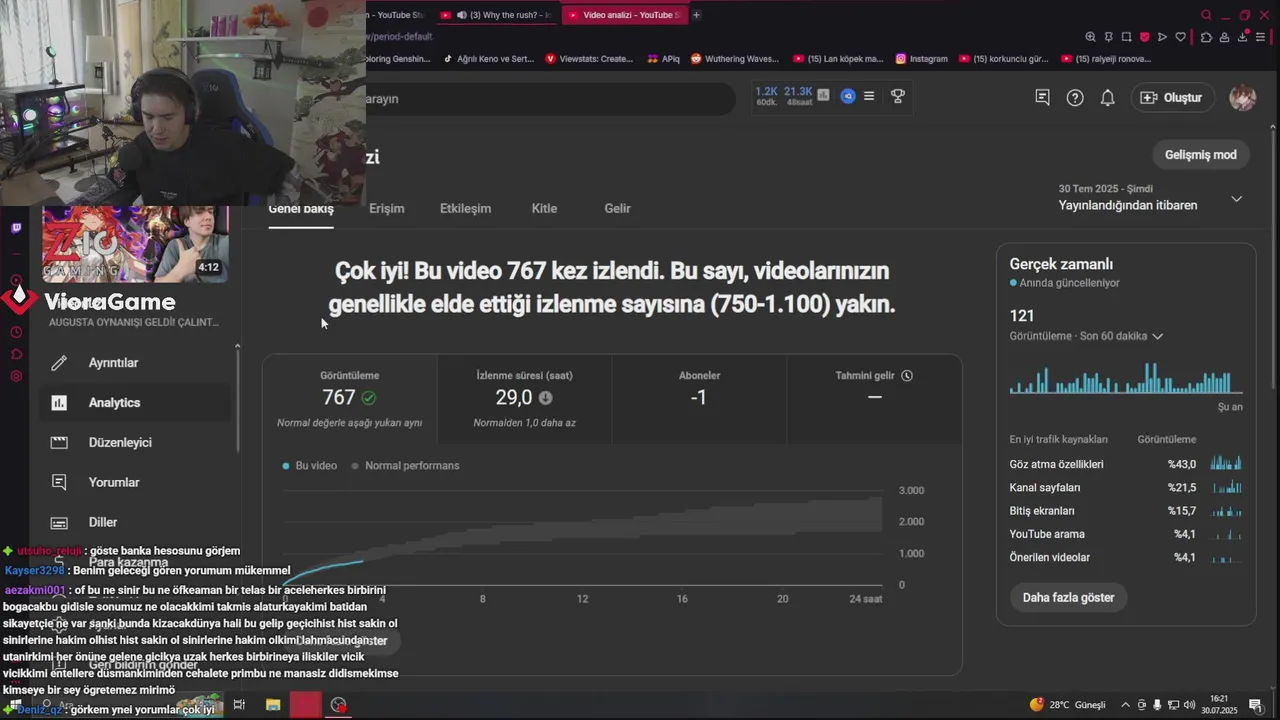Open the Twitch icon in browser sidebar
The image size is (1280, 720).
tap(16, 228)
